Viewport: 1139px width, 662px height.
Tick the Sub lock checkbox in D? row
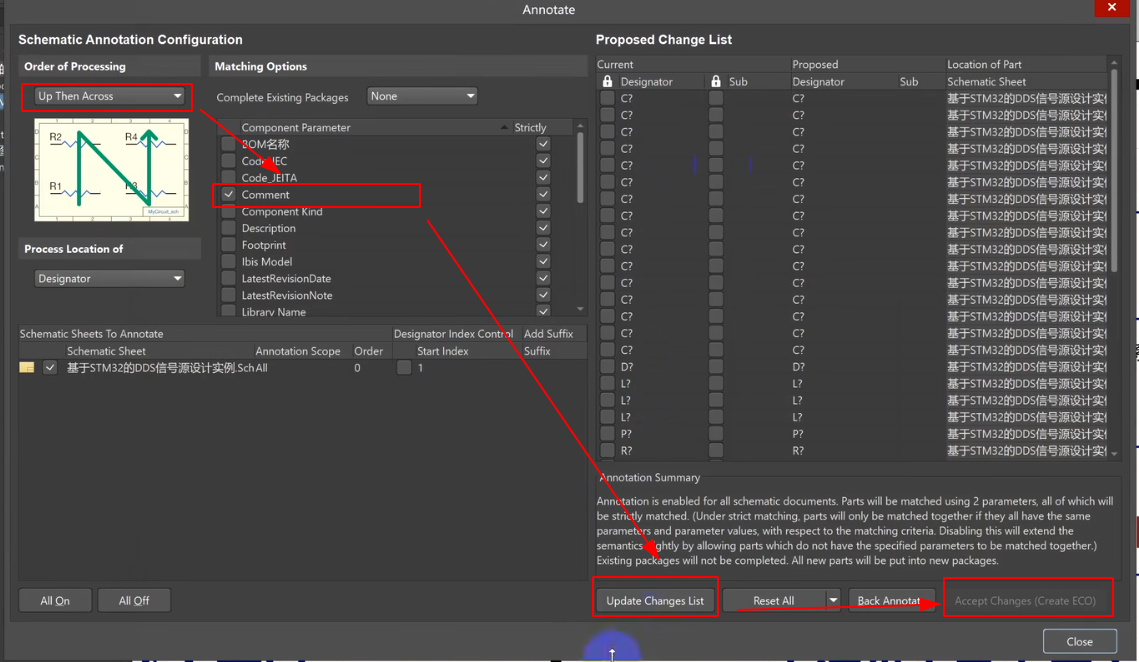716,367
